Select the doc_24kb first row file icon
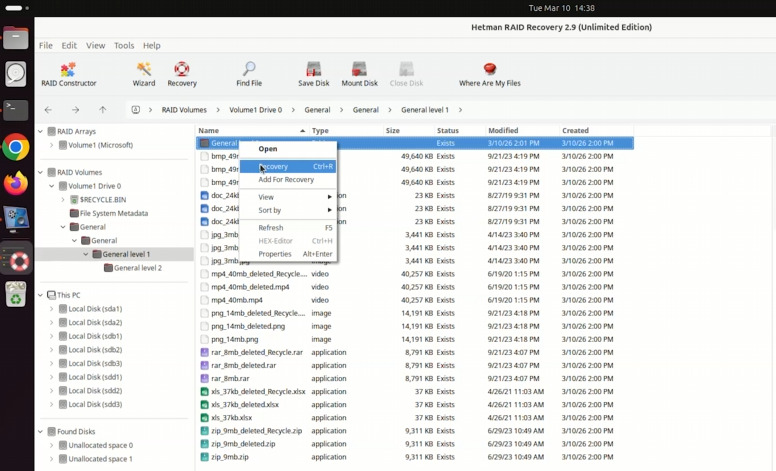The height and width of the screenshot is (471, 776). click(x=204, y=195)
